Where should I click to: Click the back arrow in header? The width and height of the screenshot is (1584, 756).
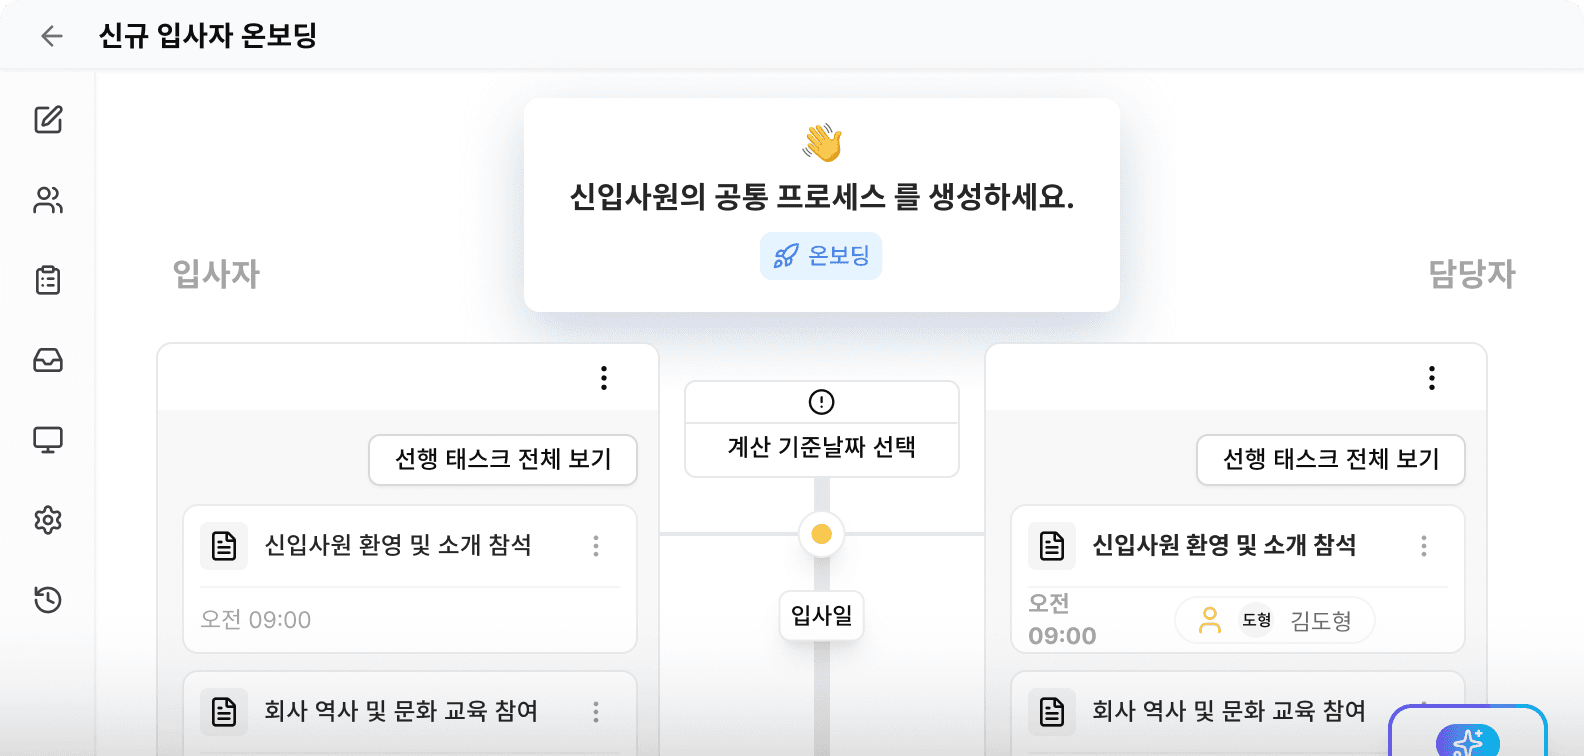pyautogui.click(x=52, y=36)
